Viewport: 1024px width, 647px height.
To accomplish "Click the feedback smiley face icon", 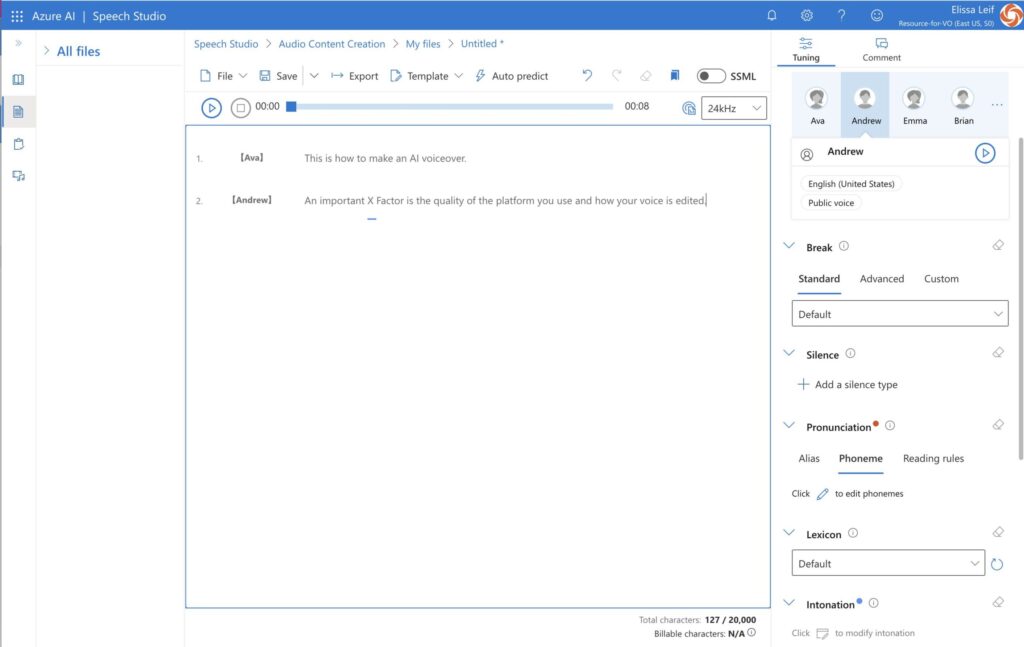I will 877,15.
